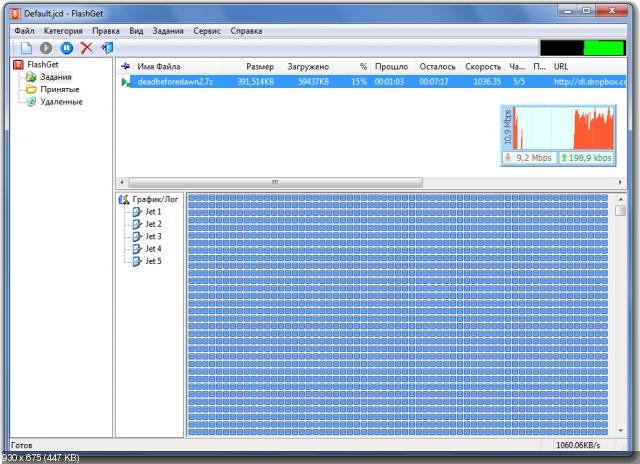Click the New download toolbar icon
The width and height of the screenshot is (640, 464).
pyautogui.click(x=26, y=48)
